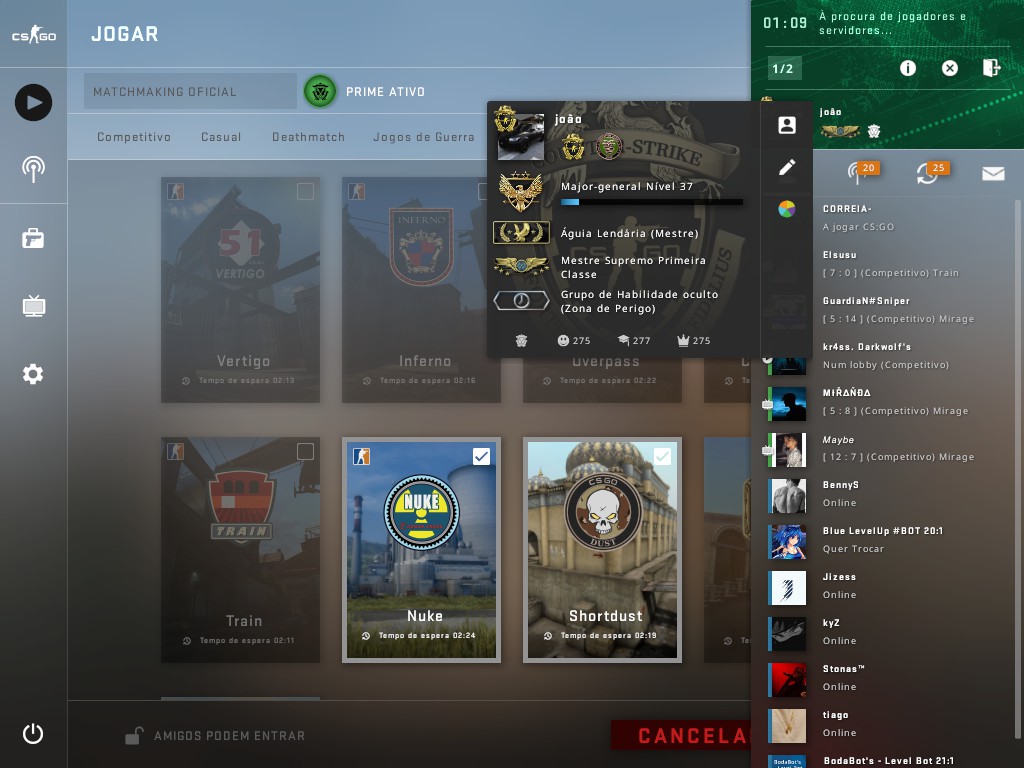Check the Vertigo map checkbox

pos(305,191)
